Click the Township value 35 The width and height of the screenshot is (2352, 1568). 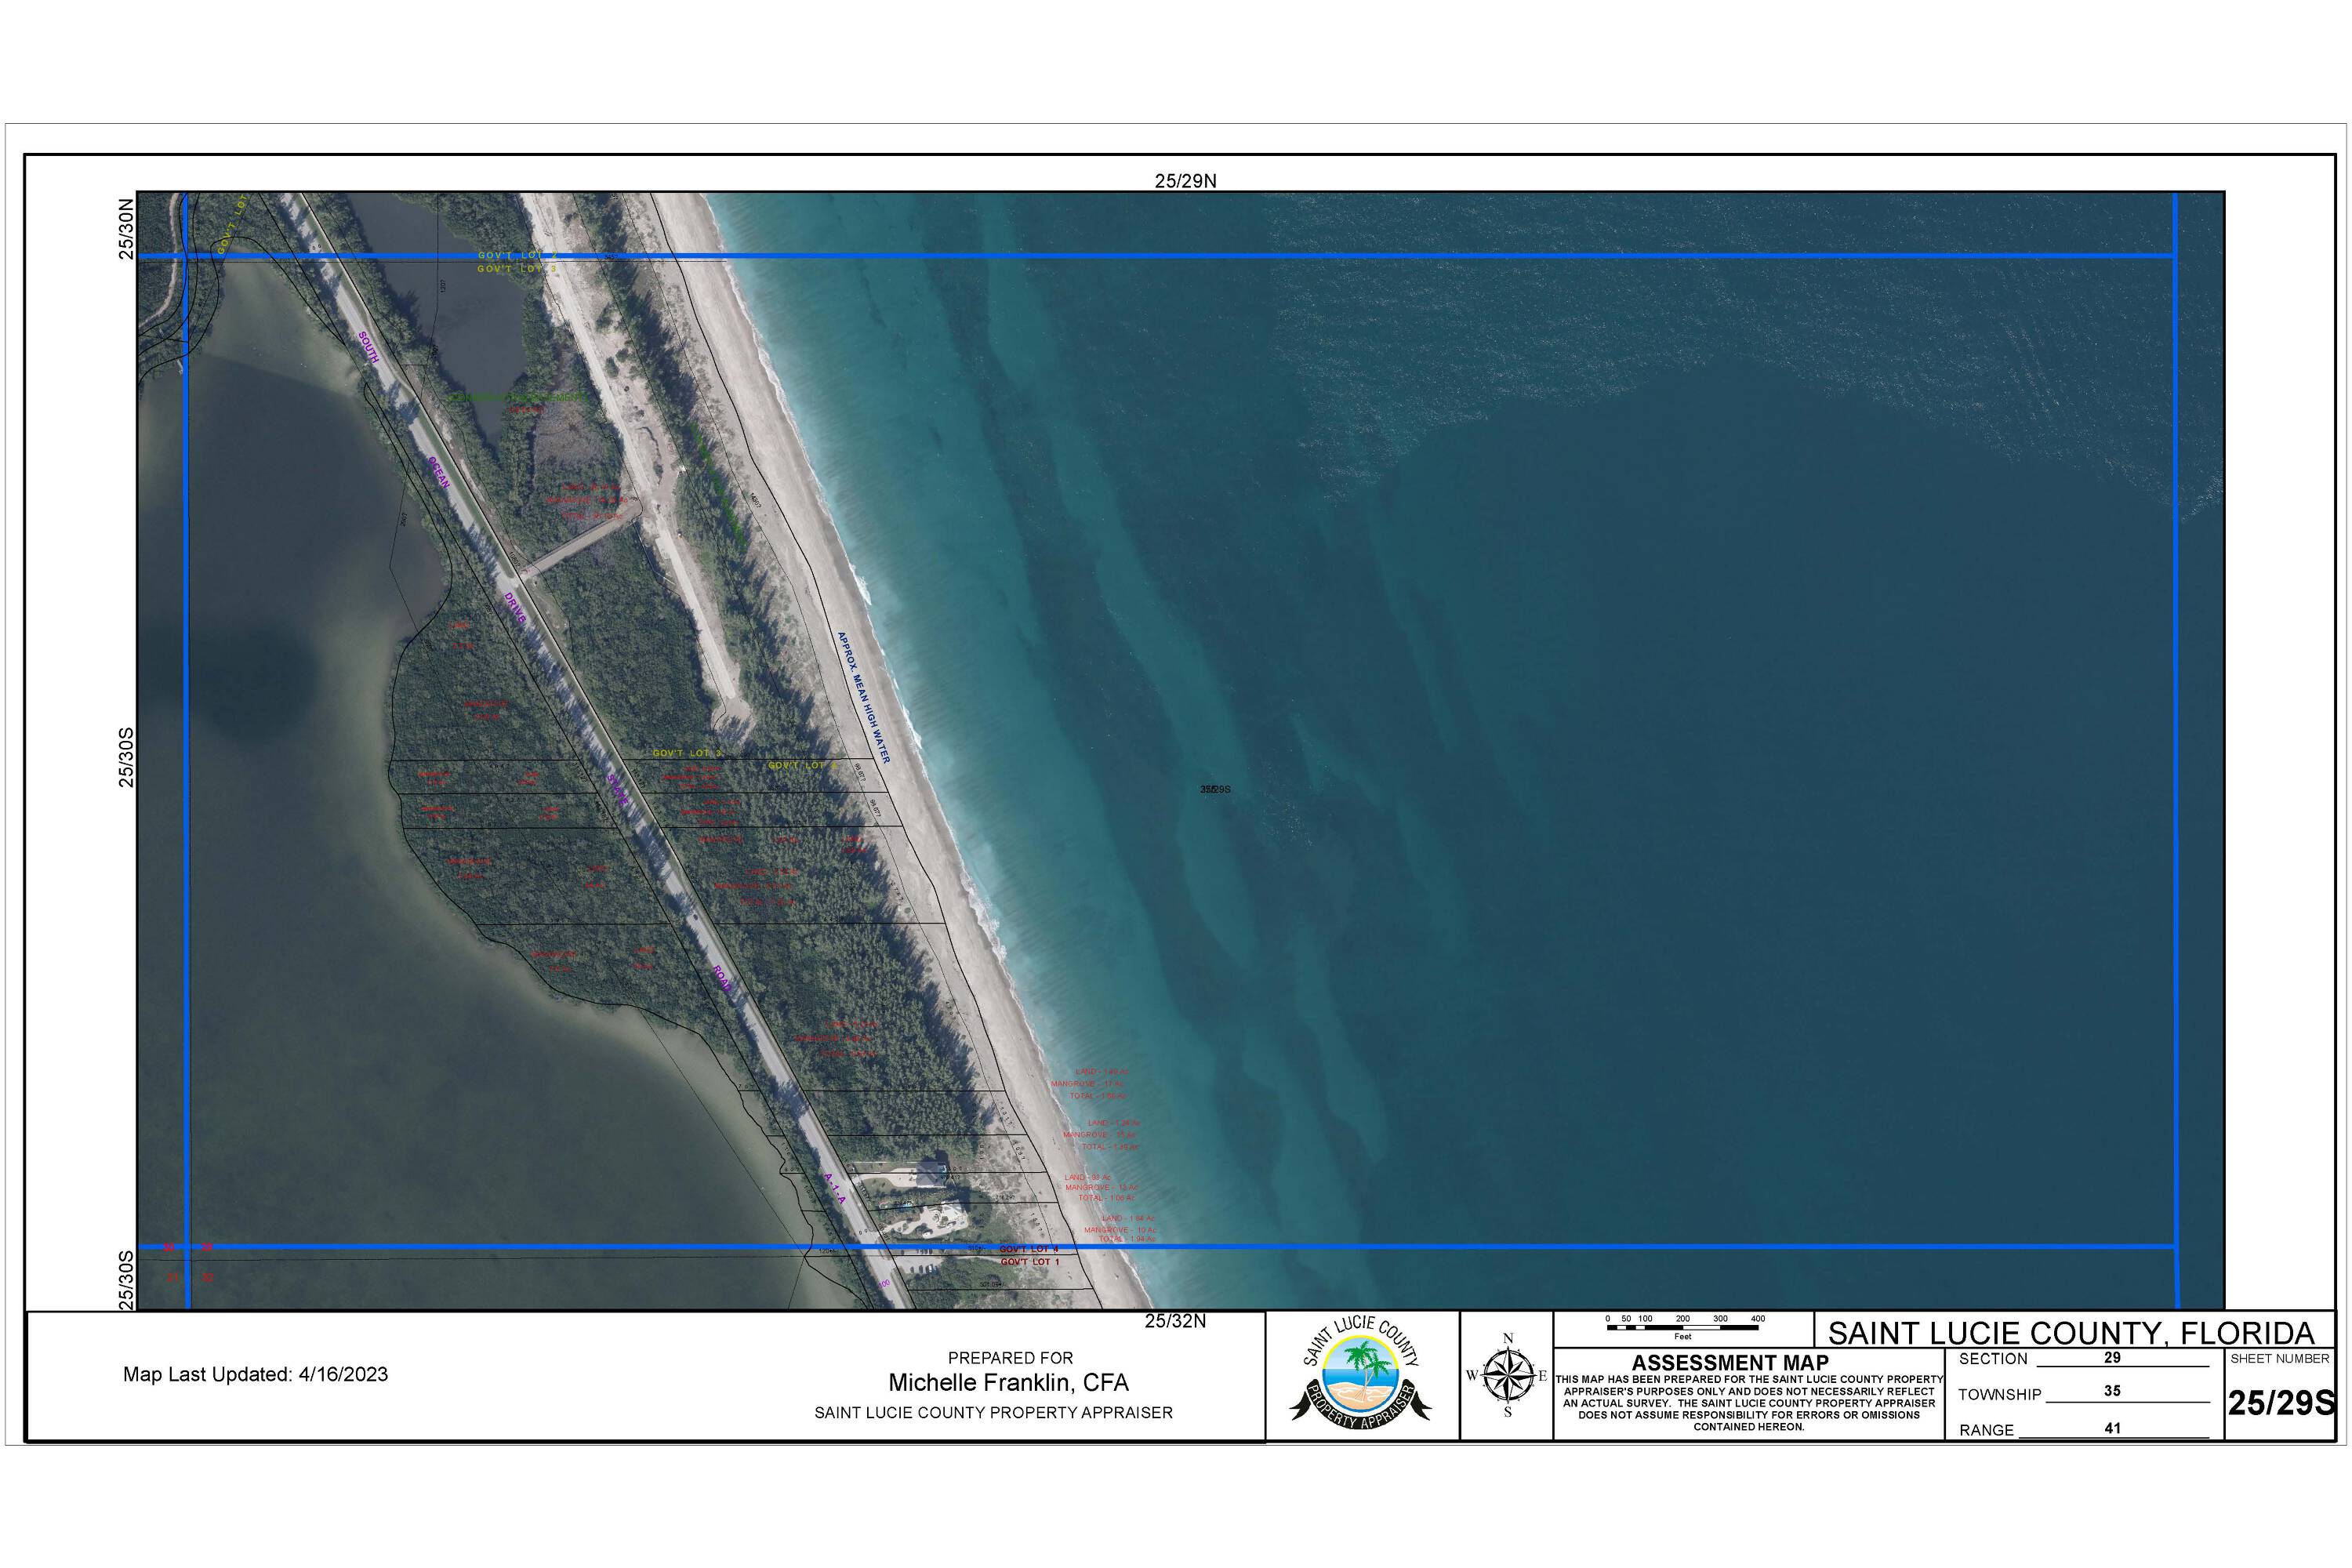pyautogui.click(x=2112, y=1391)
